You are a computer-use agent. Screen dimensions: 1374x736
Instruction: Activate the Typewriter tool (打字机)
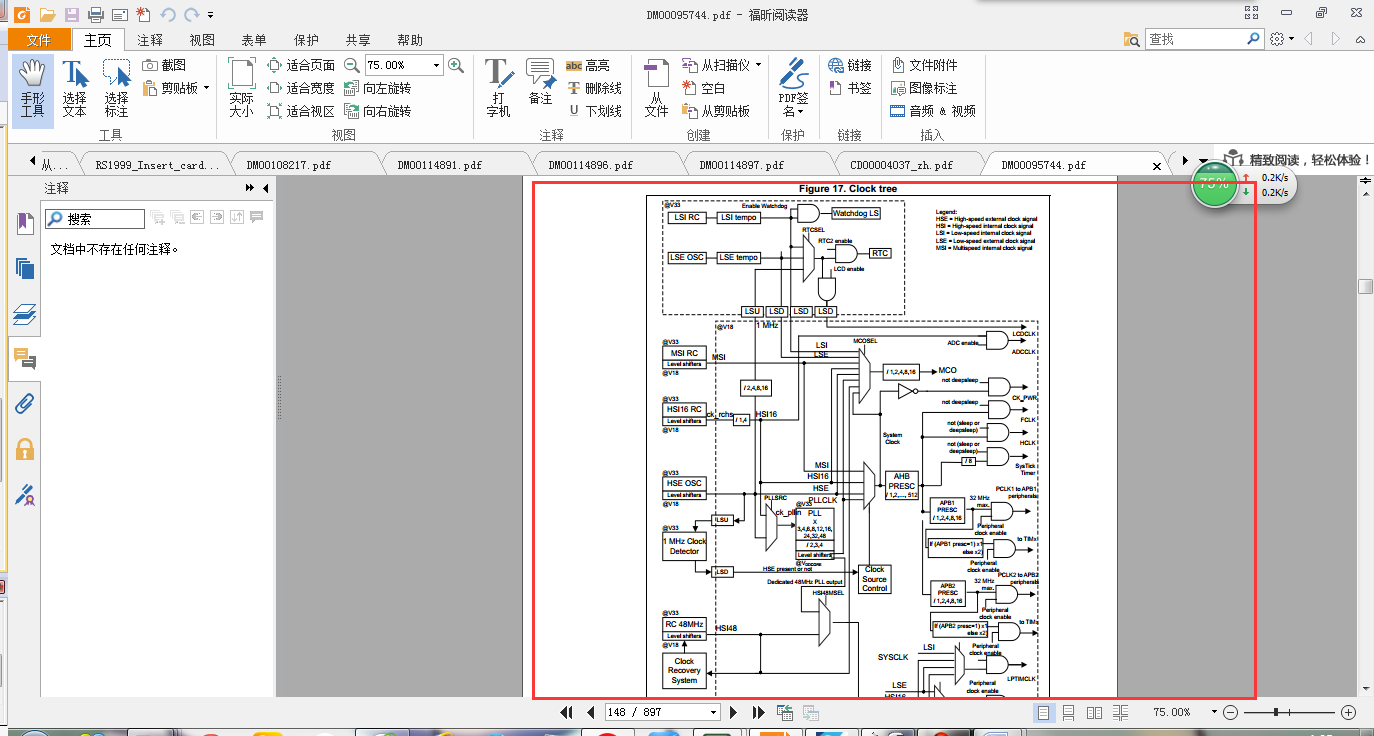pyautogui.click(x=498, y=88)
